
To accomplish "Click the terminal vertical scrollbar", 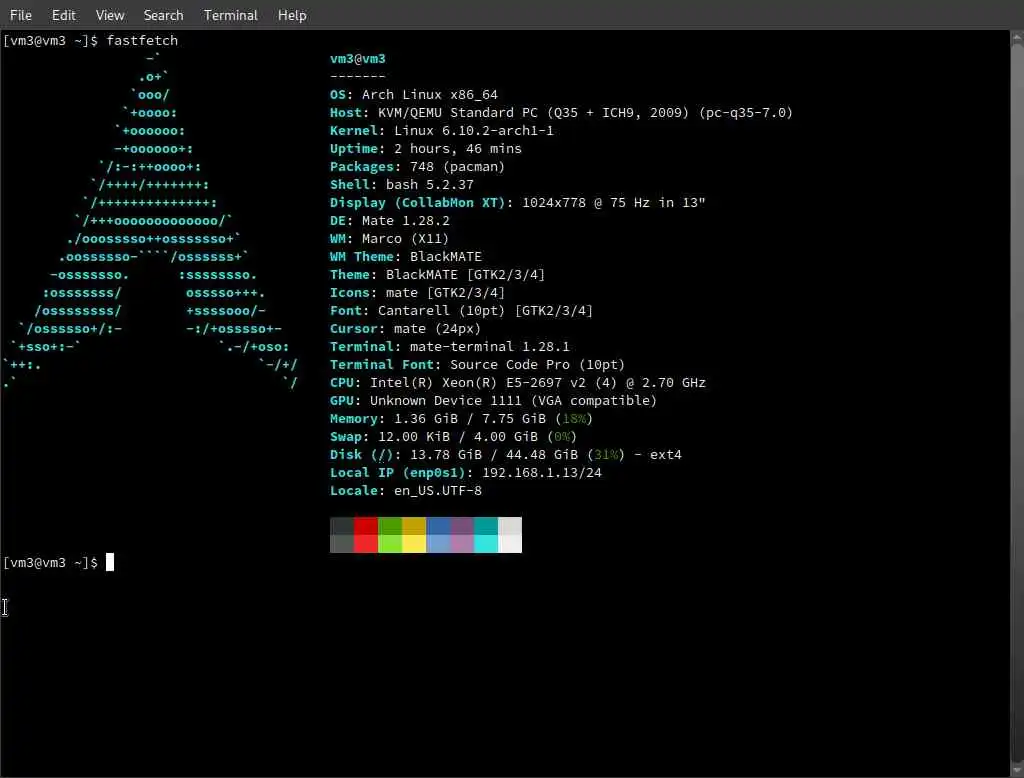I will [1017, 403].
